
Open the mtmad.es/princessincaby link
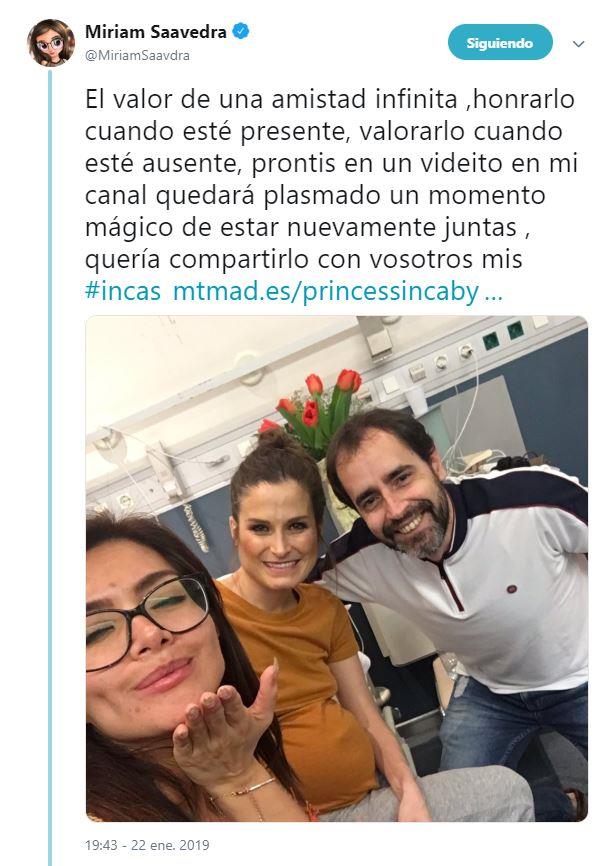(325, 293)
